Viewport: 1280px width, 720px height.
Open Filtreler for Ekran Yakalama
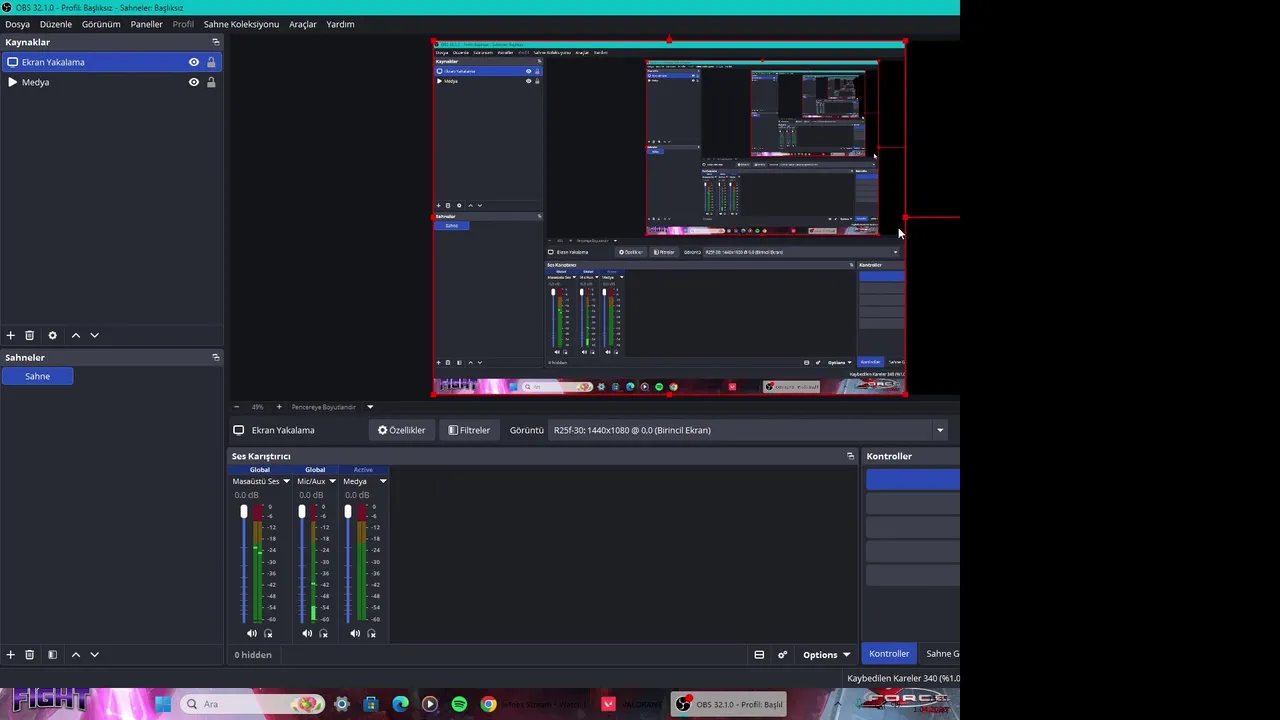pyautogui.click(x=469, y=430)
